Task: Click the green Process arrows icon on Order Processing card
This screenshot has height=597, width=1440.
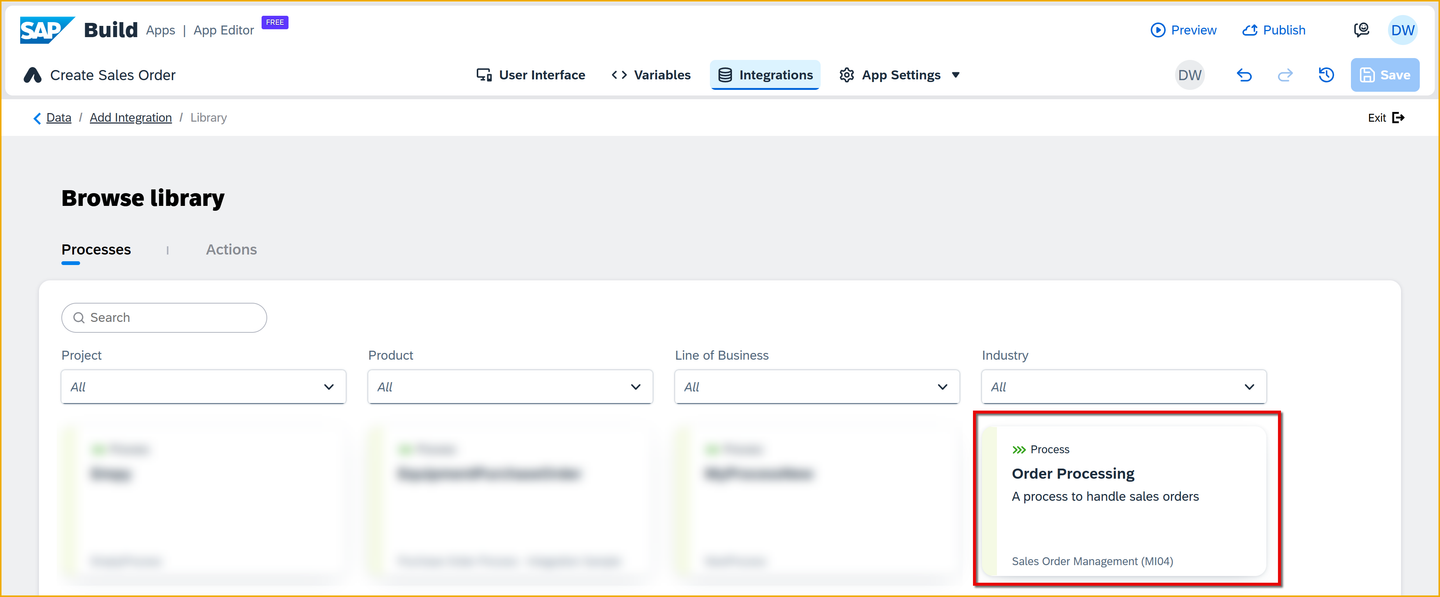Action: click(1019, 450)
